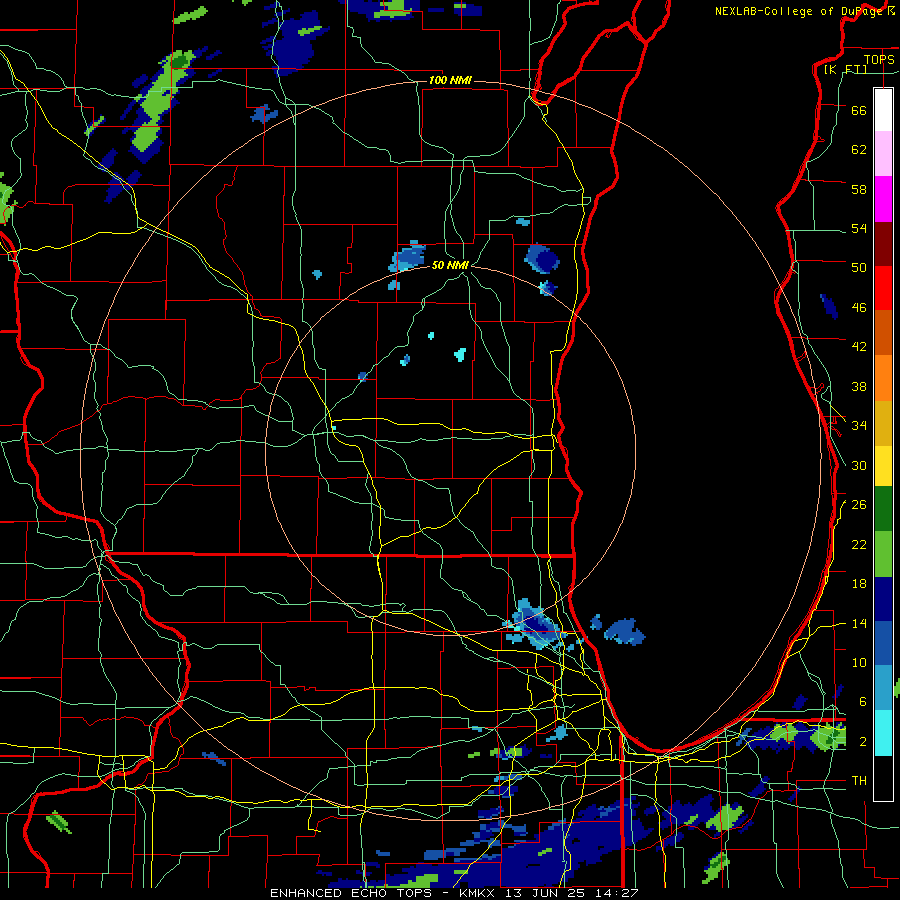This screenshot has width=900, height=900.
Task: Click the light pink legend swatch
Action: coord(883,154)
